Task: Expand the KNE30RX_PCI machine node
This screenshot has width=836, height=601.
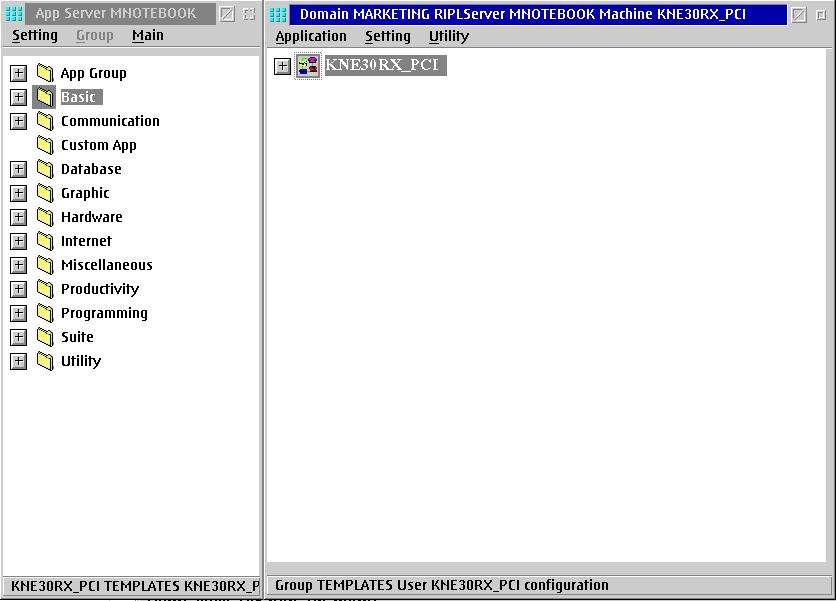Action: tap(283, 66)
